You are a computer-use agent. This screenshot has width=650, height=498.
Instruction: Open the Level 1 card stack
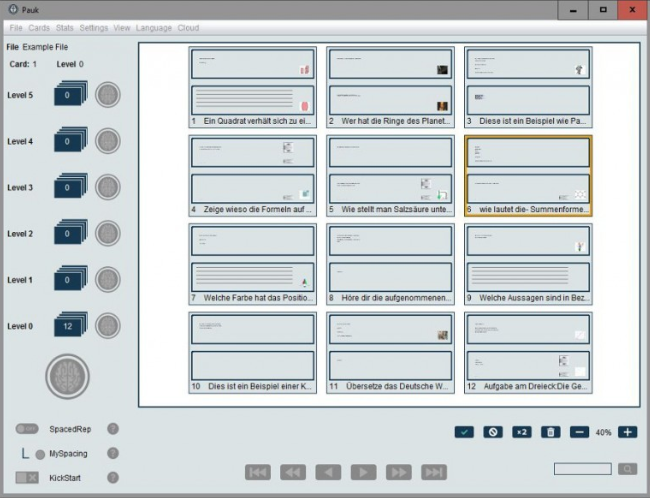point(70,278)
